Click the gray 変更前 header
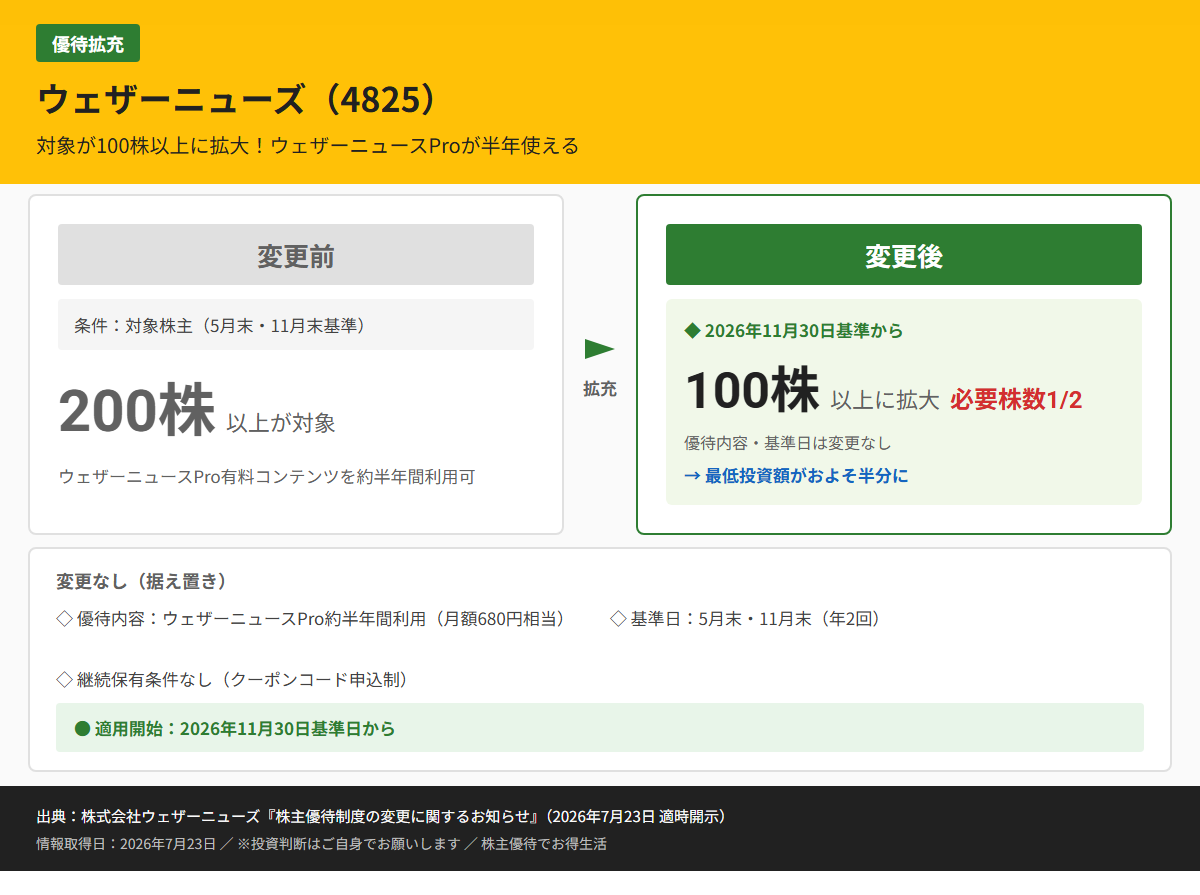Screen dimensions: 1200x895 pyautogui.click(x=296, y=255)
